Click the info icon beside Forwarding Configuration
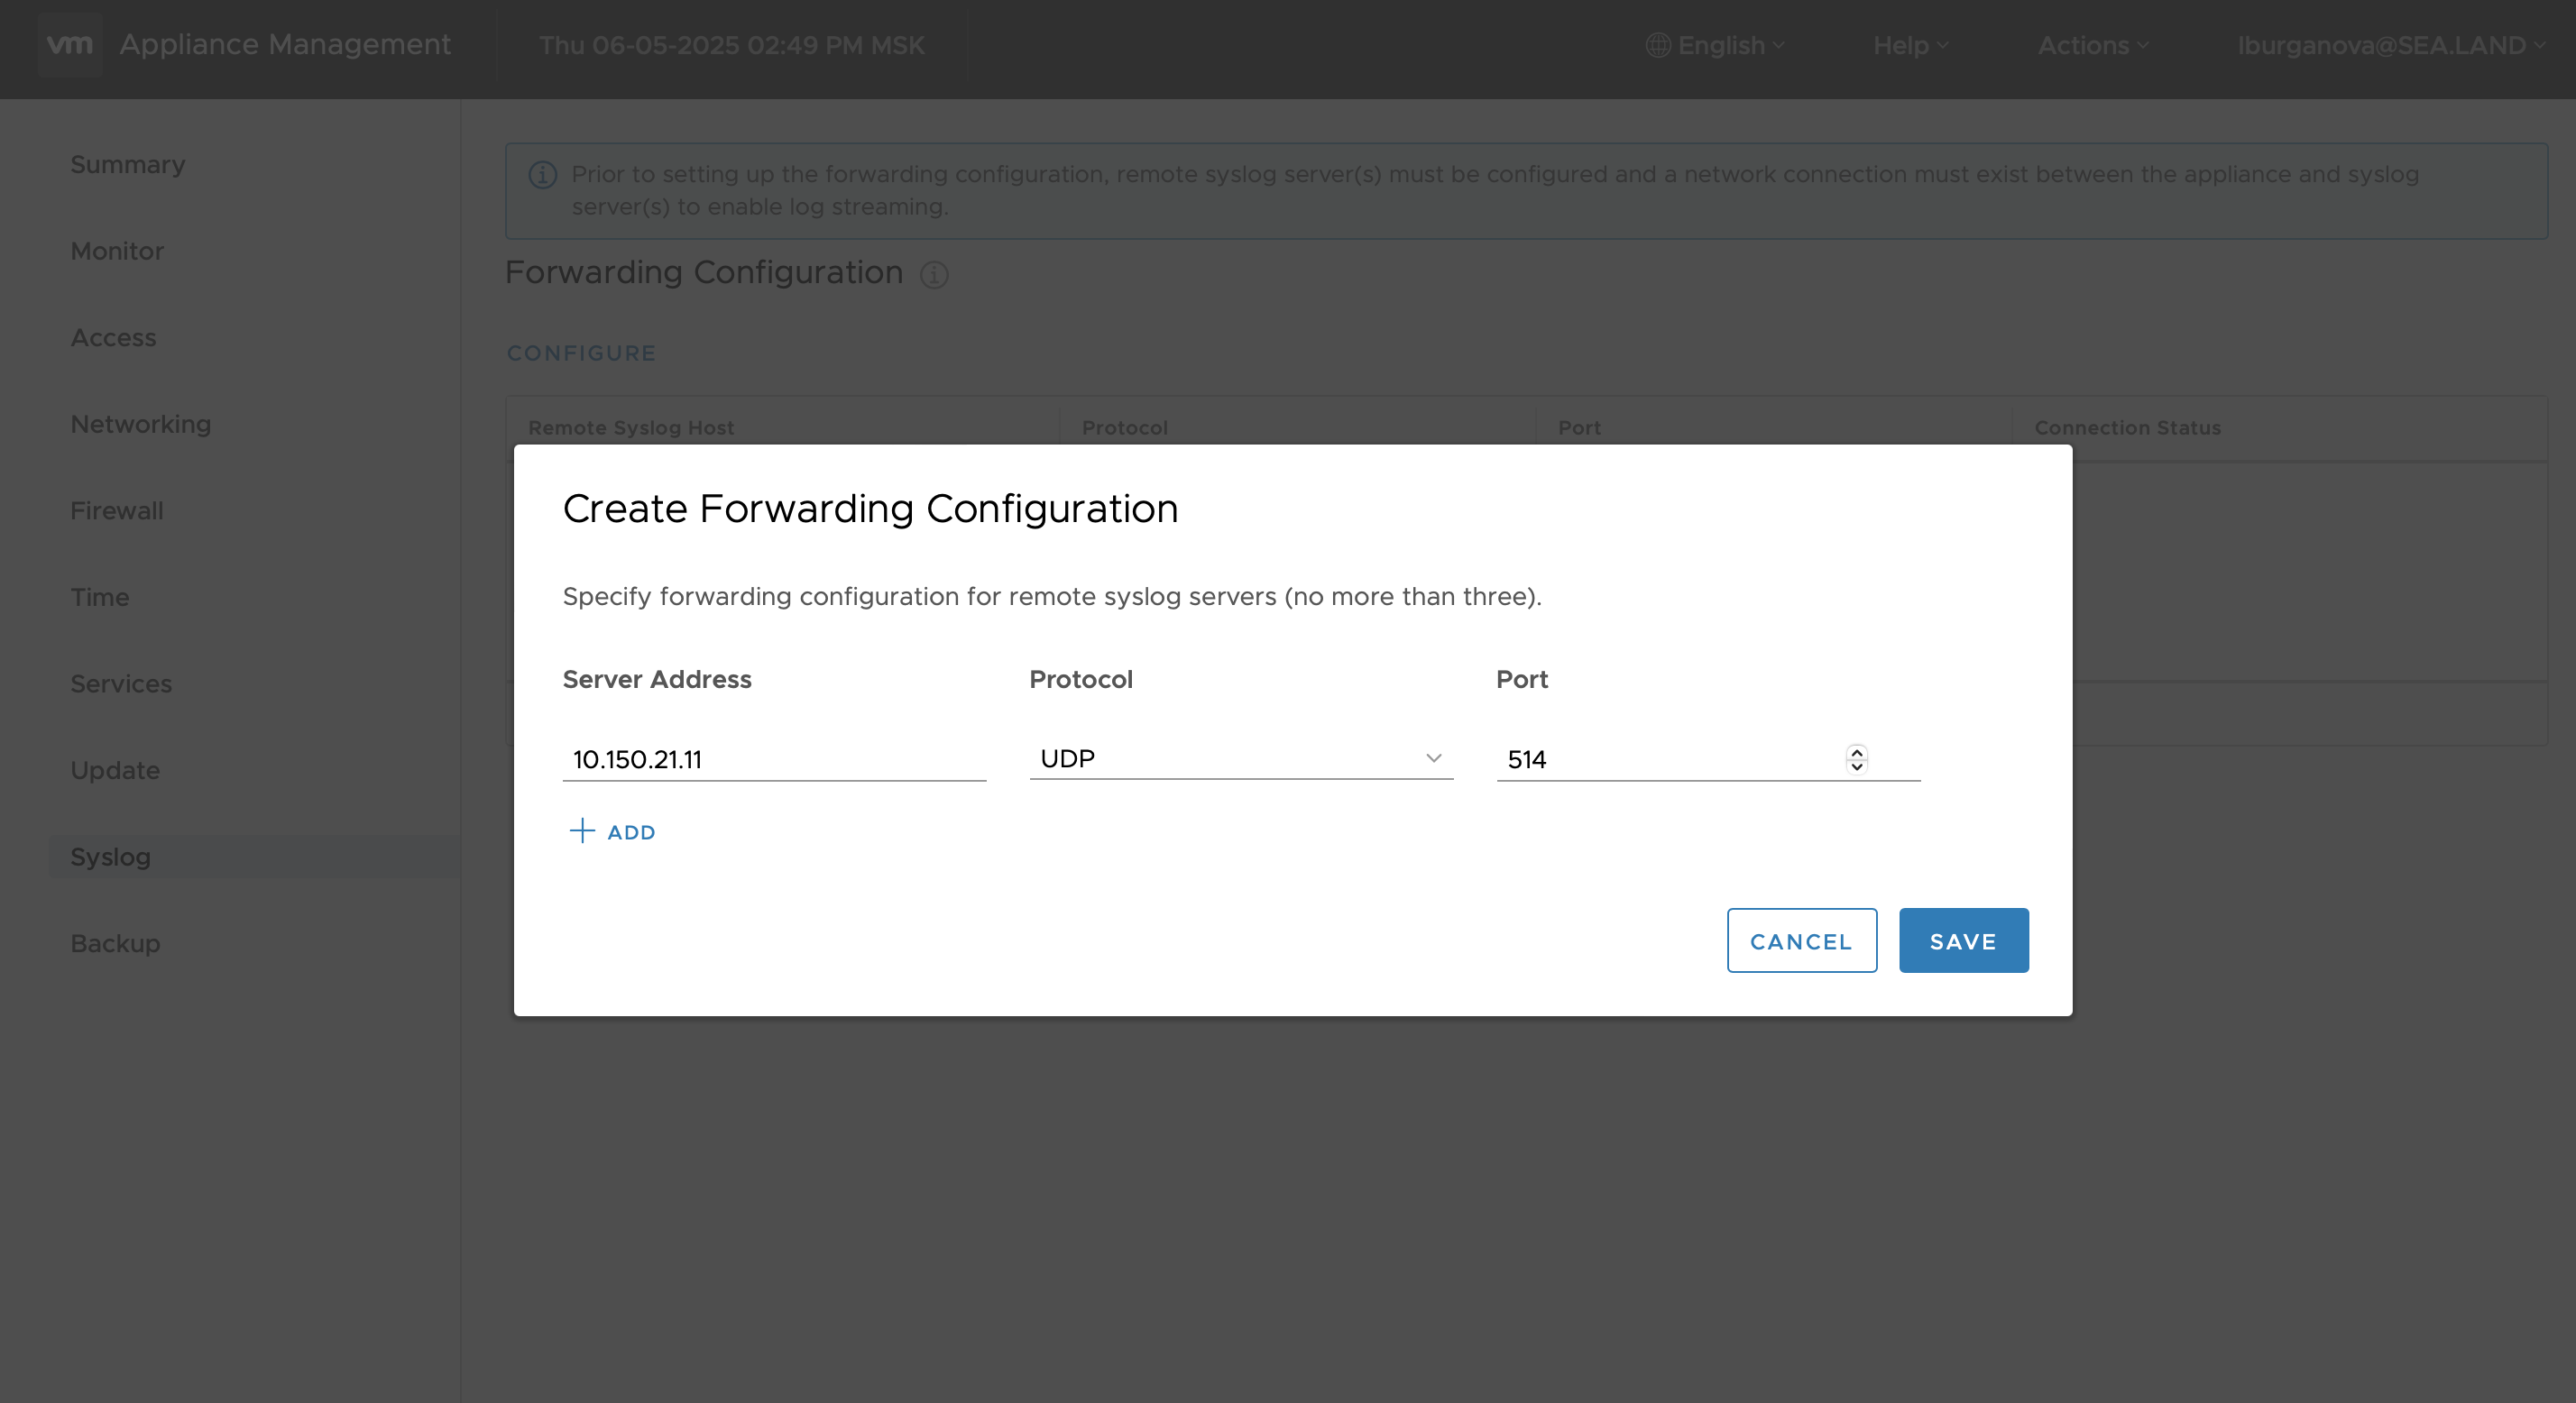This screenshot has height=1403, width=2576. (934, 276)
